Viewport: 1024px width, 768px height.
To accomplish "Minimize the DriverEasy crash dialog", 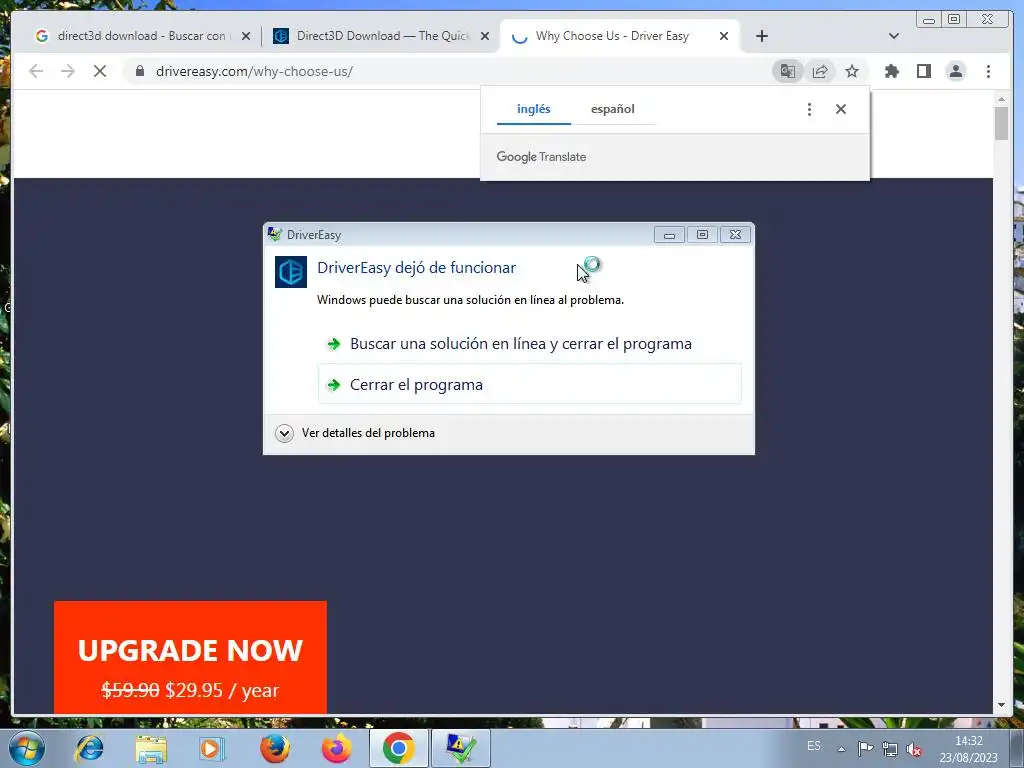I will click(x=669, y=234).
